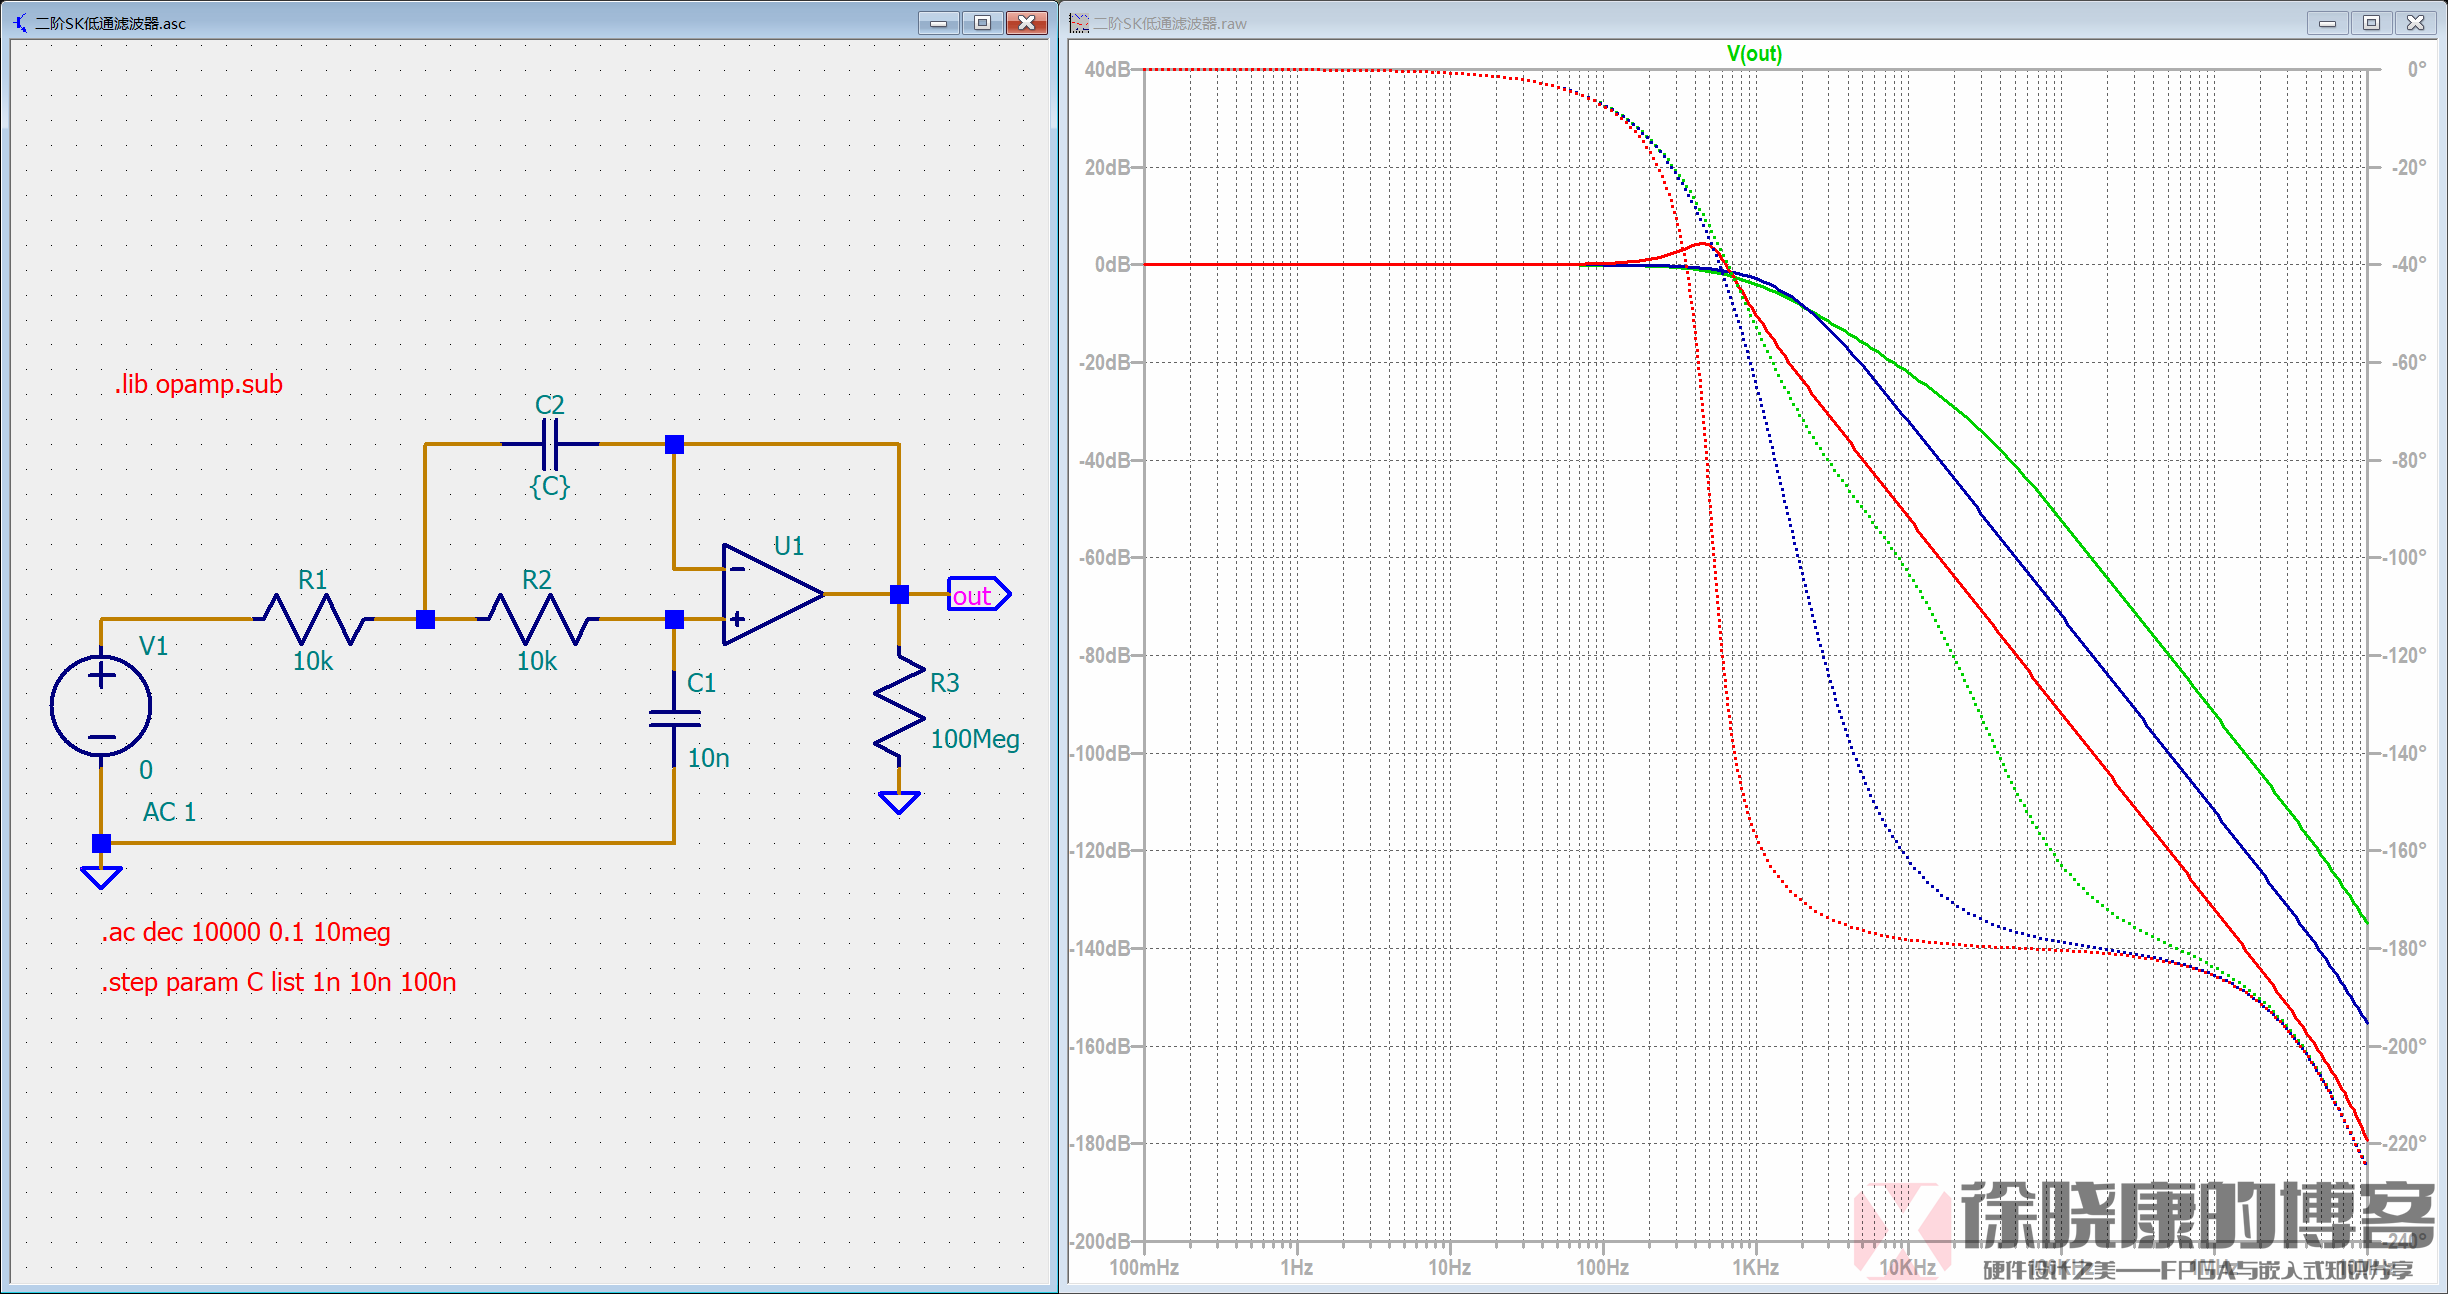Select the C2 capacitor symbol
2448x1294 pixels.
coord(550,444)
